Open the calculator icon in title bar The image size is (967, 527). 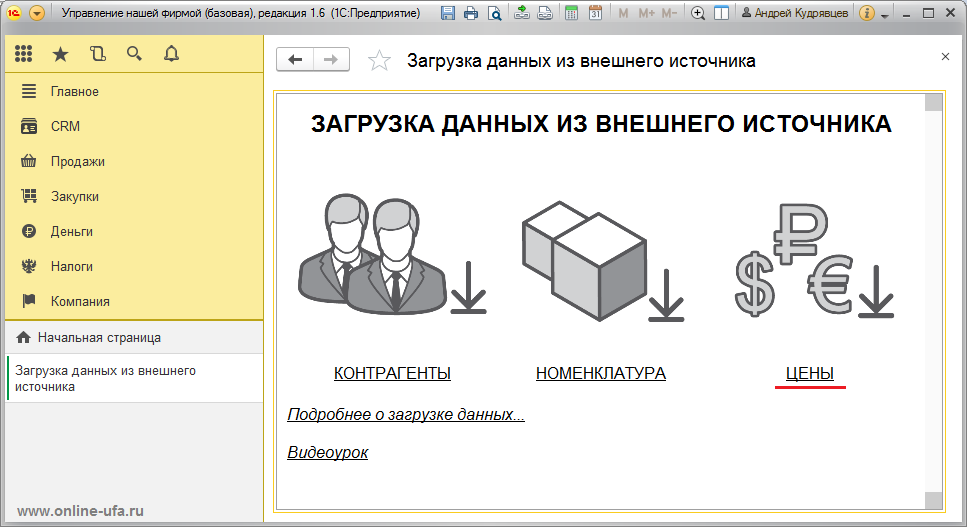pyautogui.click(x=572, y=13)
